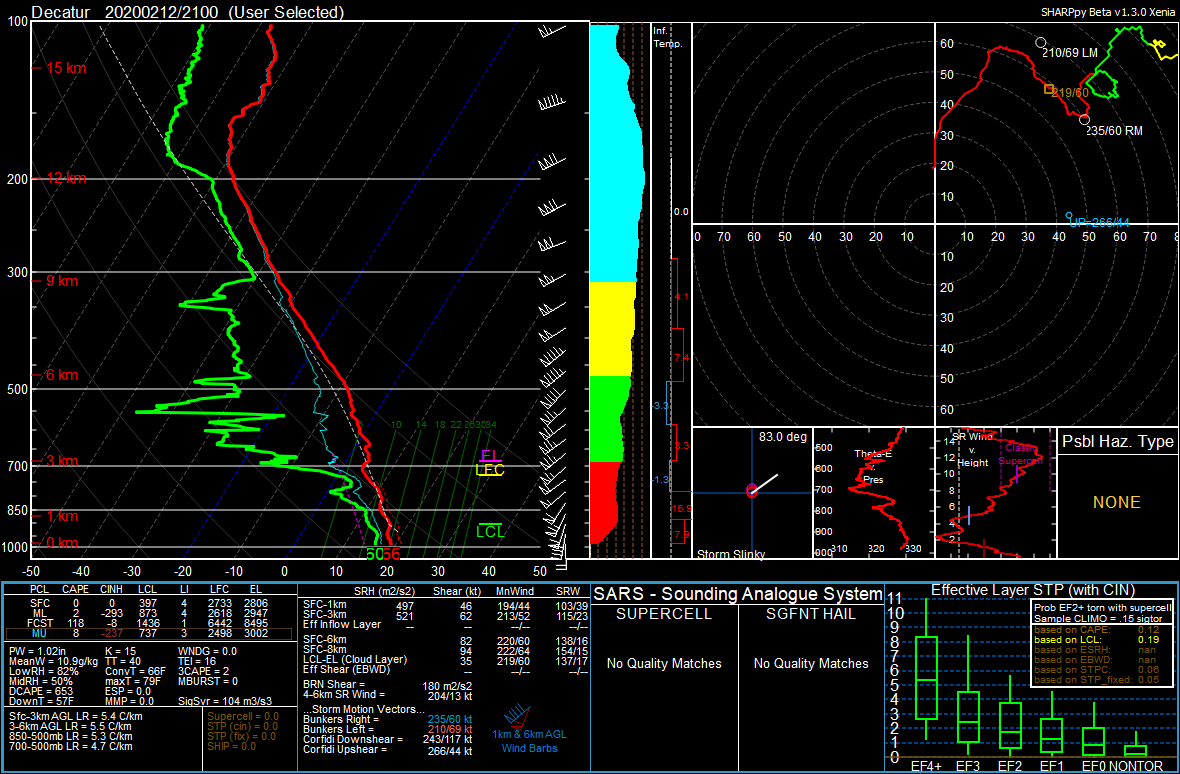Click the Classic Supercell label
Viewport: 1180px width, 774px height.
[1022, 454]
